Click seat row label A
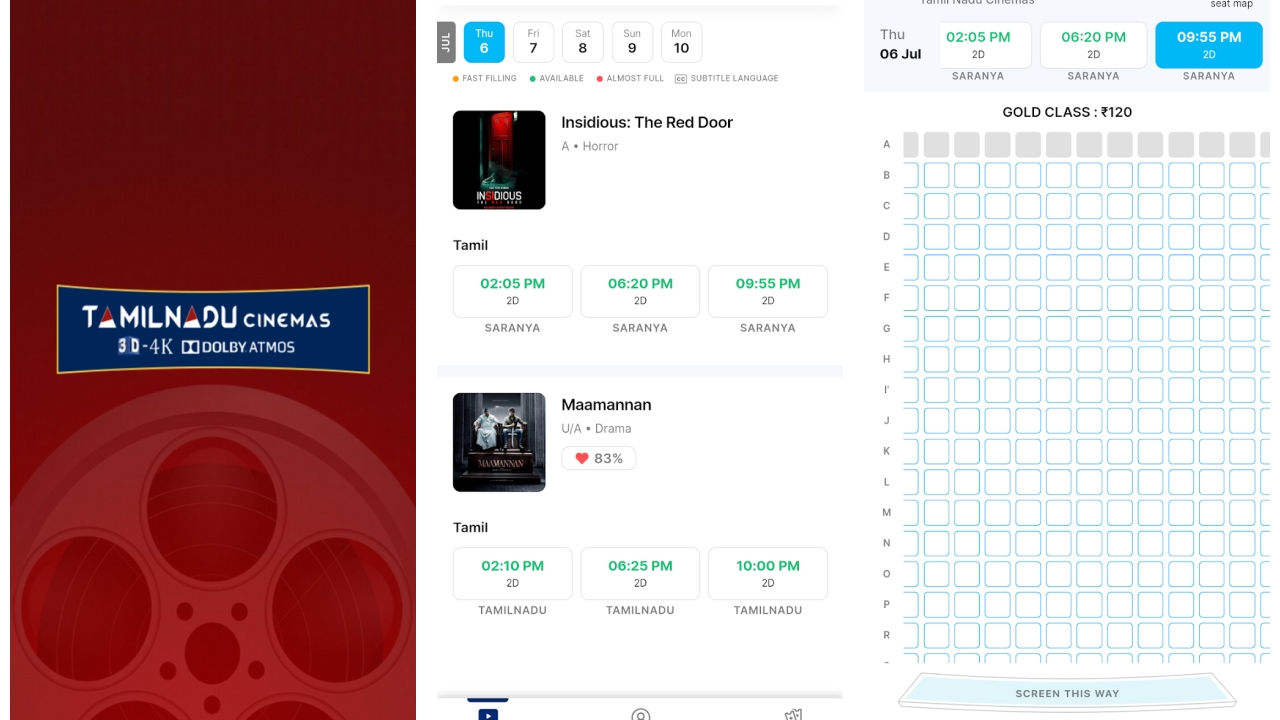 pyautogui.click(x=886, y=144)
